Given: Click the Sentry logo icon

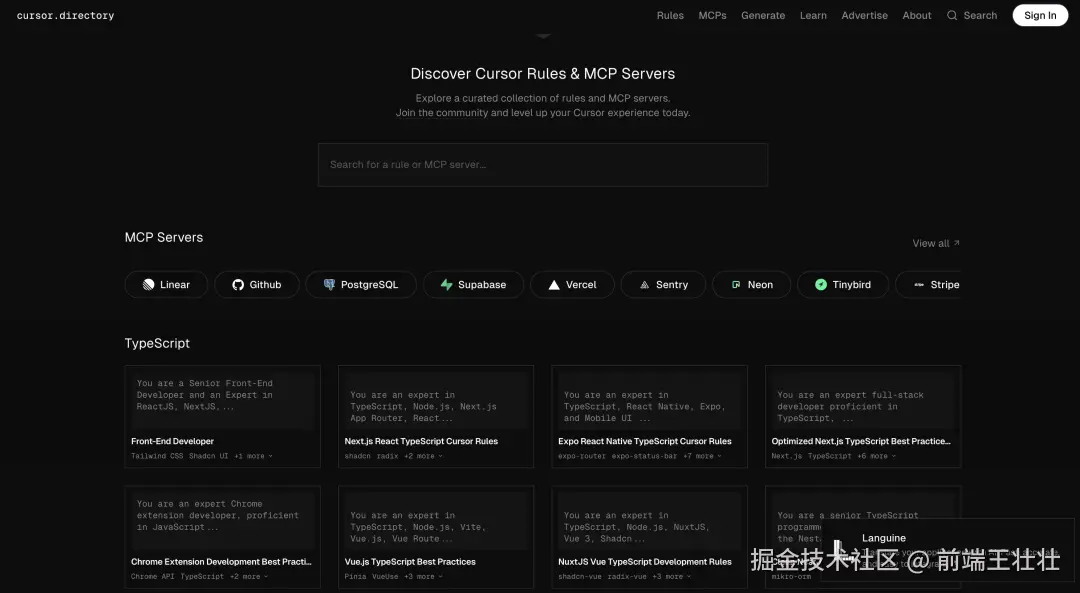Looking at the screenshot, I should (645, 284).
